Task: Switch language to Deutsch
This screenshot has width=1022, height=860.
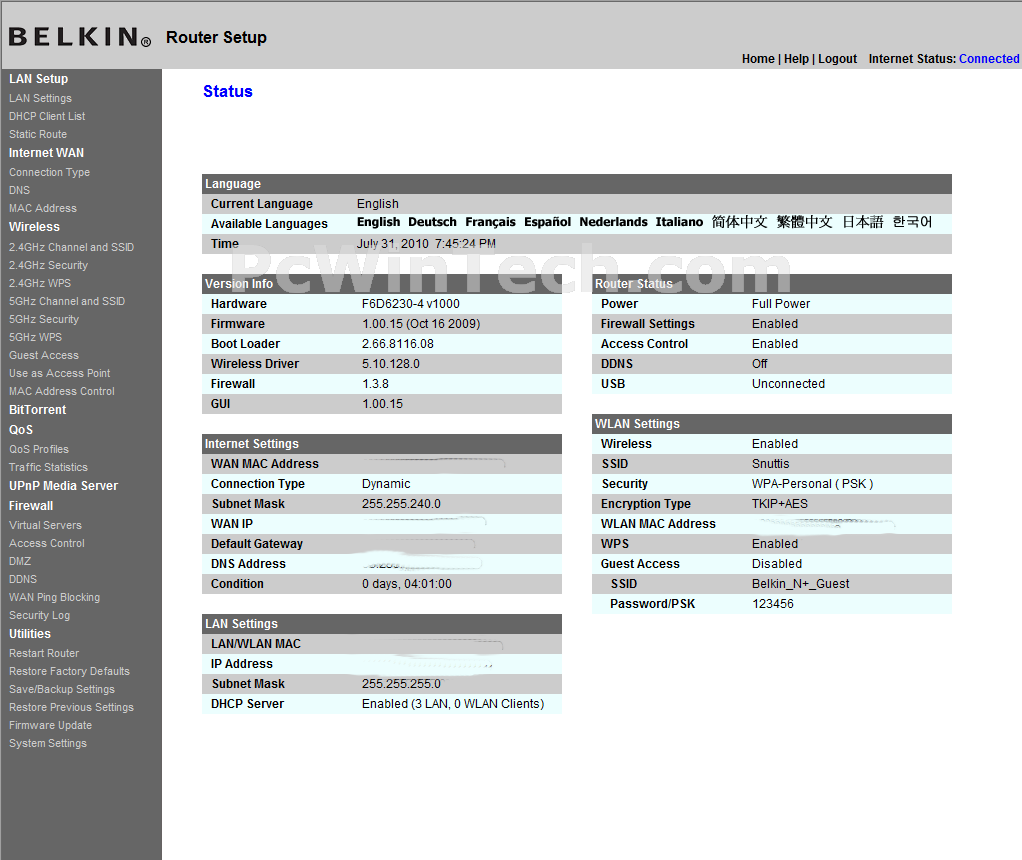Action: (432, 222)
